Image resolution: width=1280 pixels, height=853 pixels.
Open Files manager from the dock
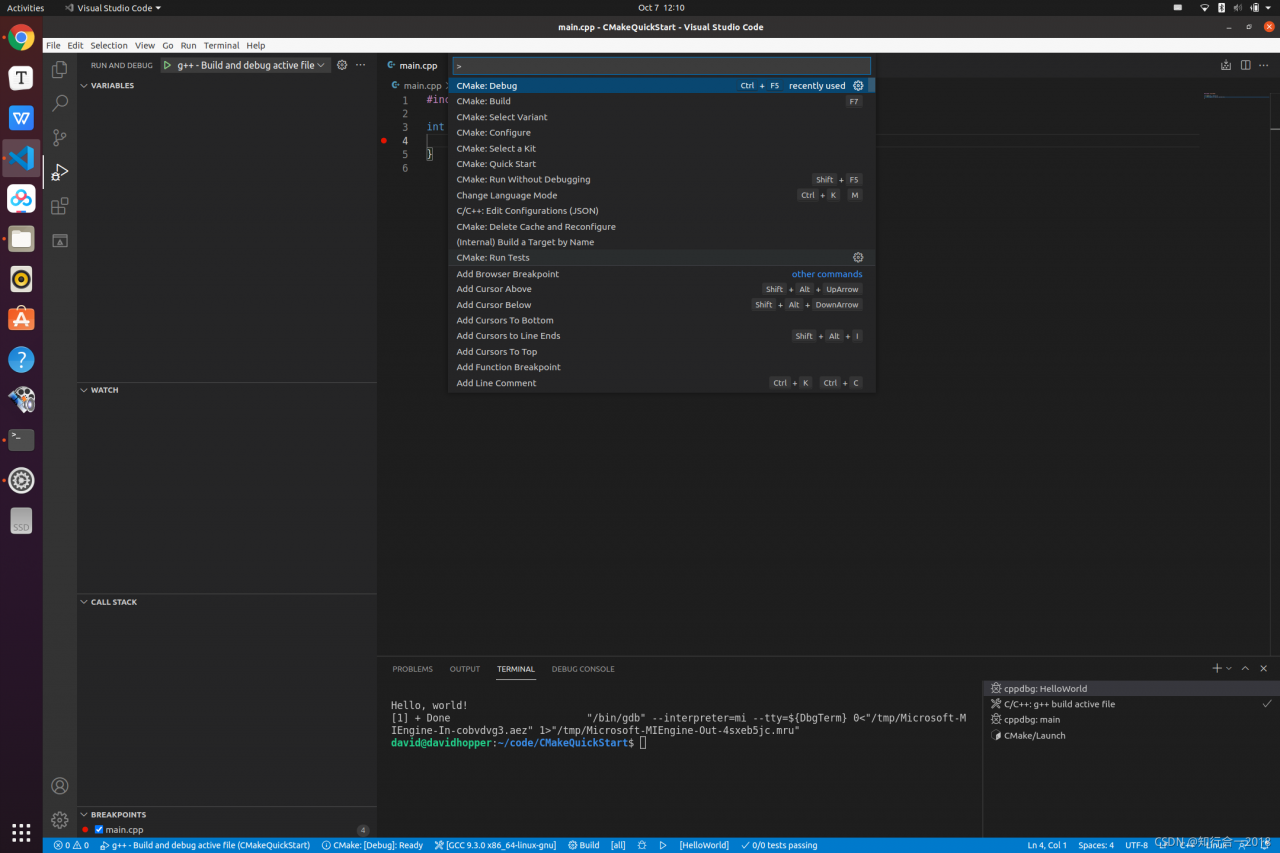coord(21,238)
